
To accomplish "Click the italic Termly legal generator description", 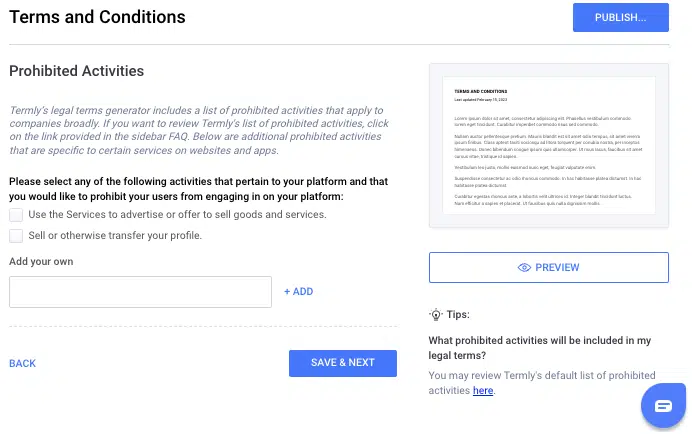I will tap(198, 131).
